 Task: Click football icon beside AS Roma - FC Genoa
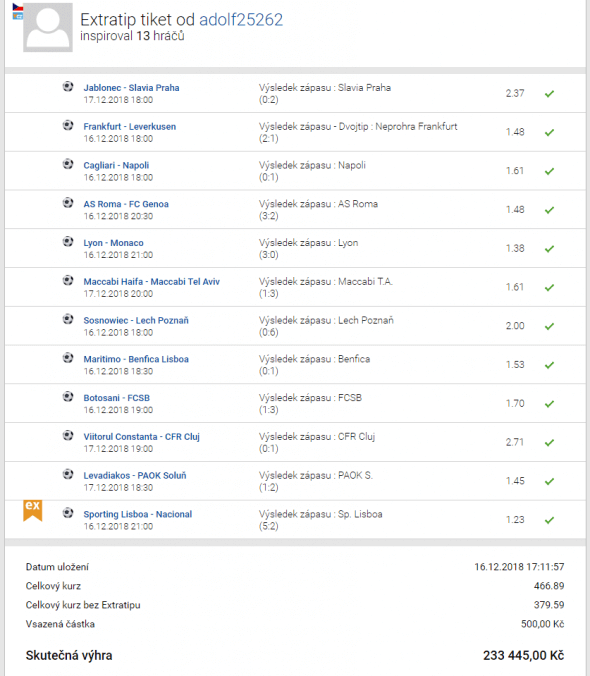(x=68, y=203)
